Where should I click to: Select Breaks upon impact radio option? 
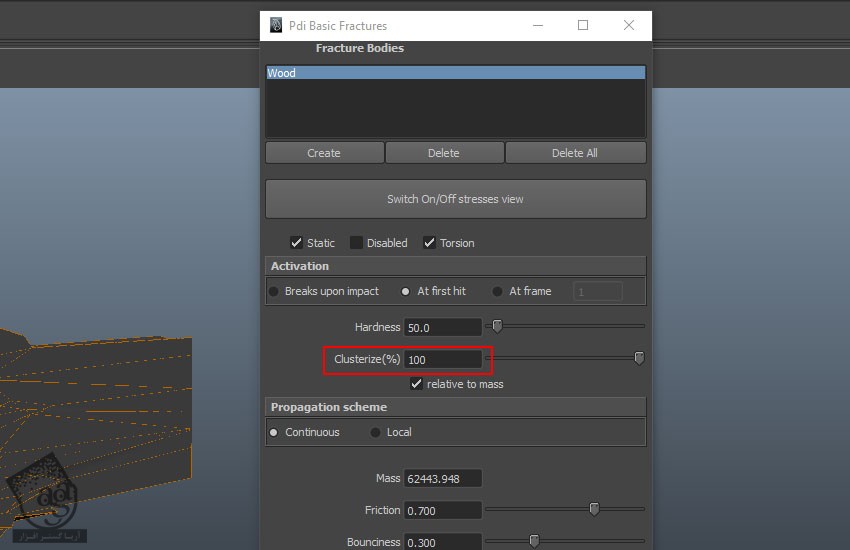pyautogui.click(x=274, y=291)
